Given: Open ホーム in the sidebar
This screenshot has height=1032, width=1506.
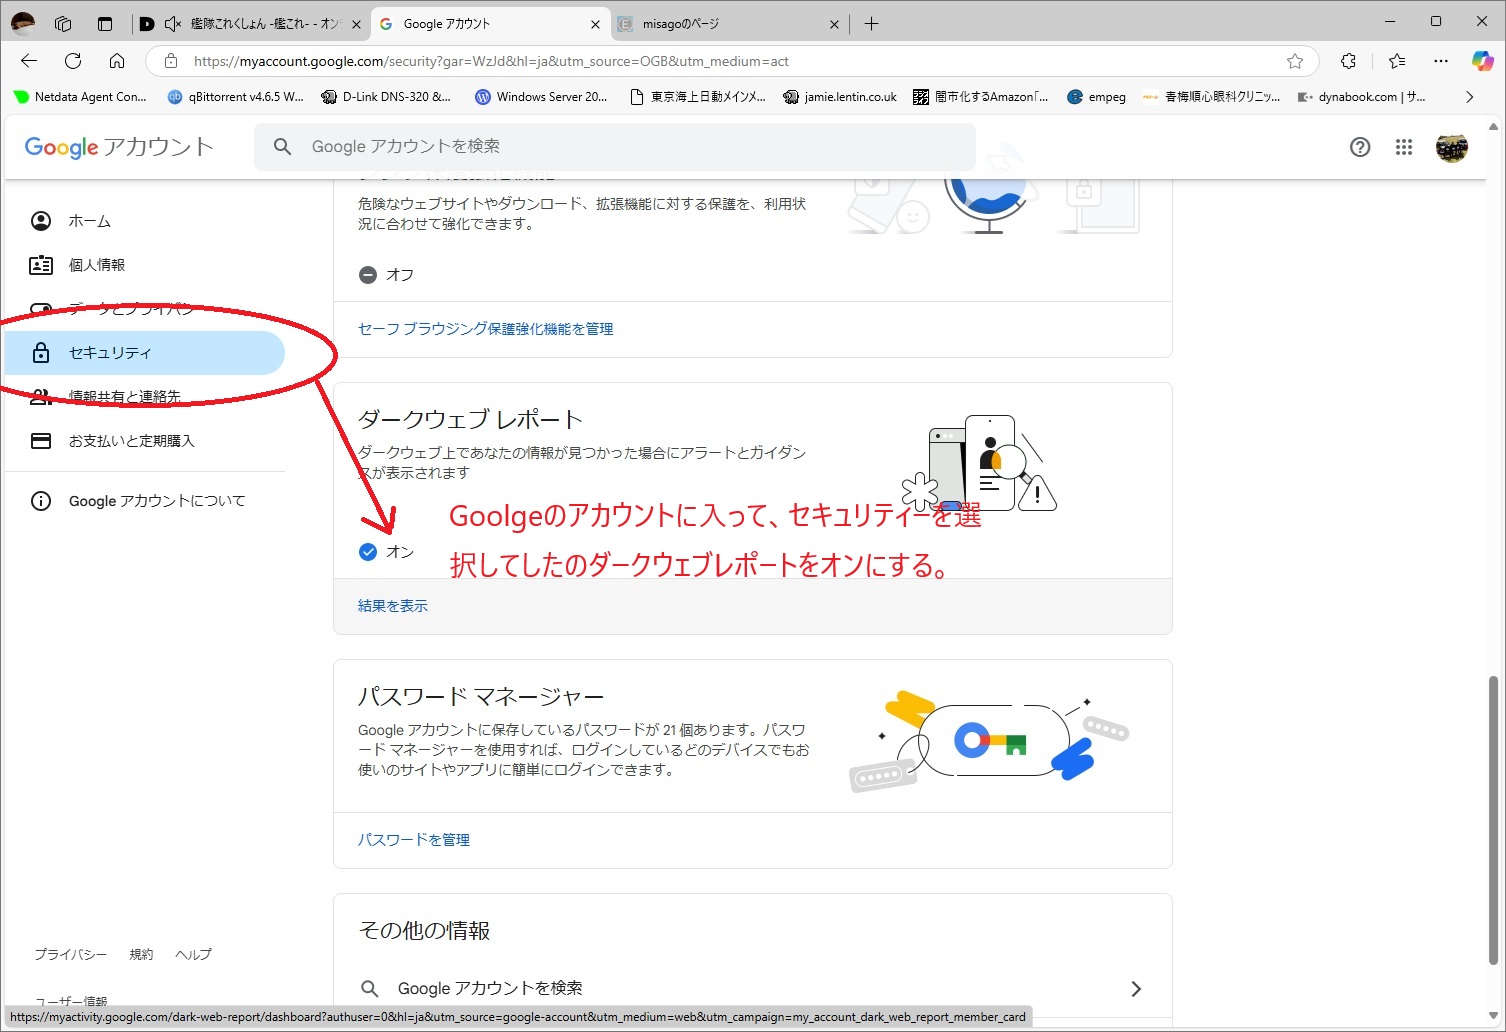Looking at the screenshot, I should click(145, 221).
